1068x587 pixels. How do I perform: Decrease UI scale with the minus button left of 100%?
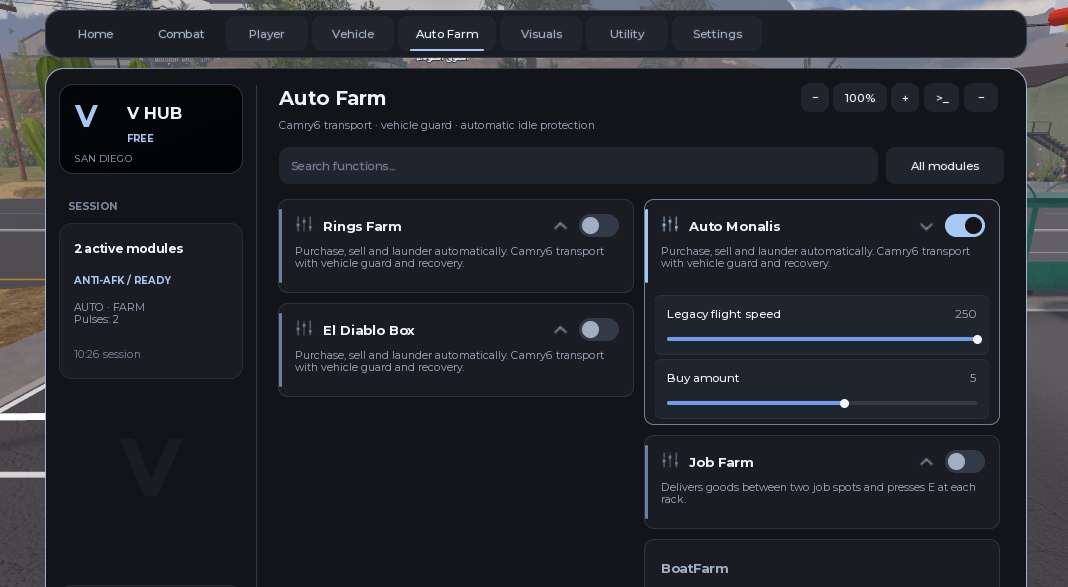(x=815, y=98)
